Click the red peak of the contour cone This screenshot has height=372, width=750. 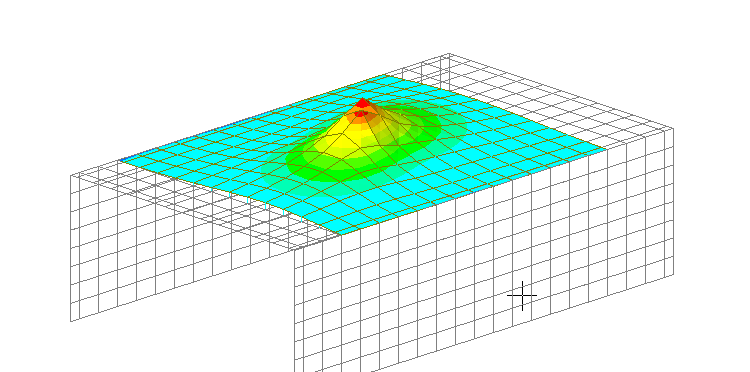click(x=363, y=103)
